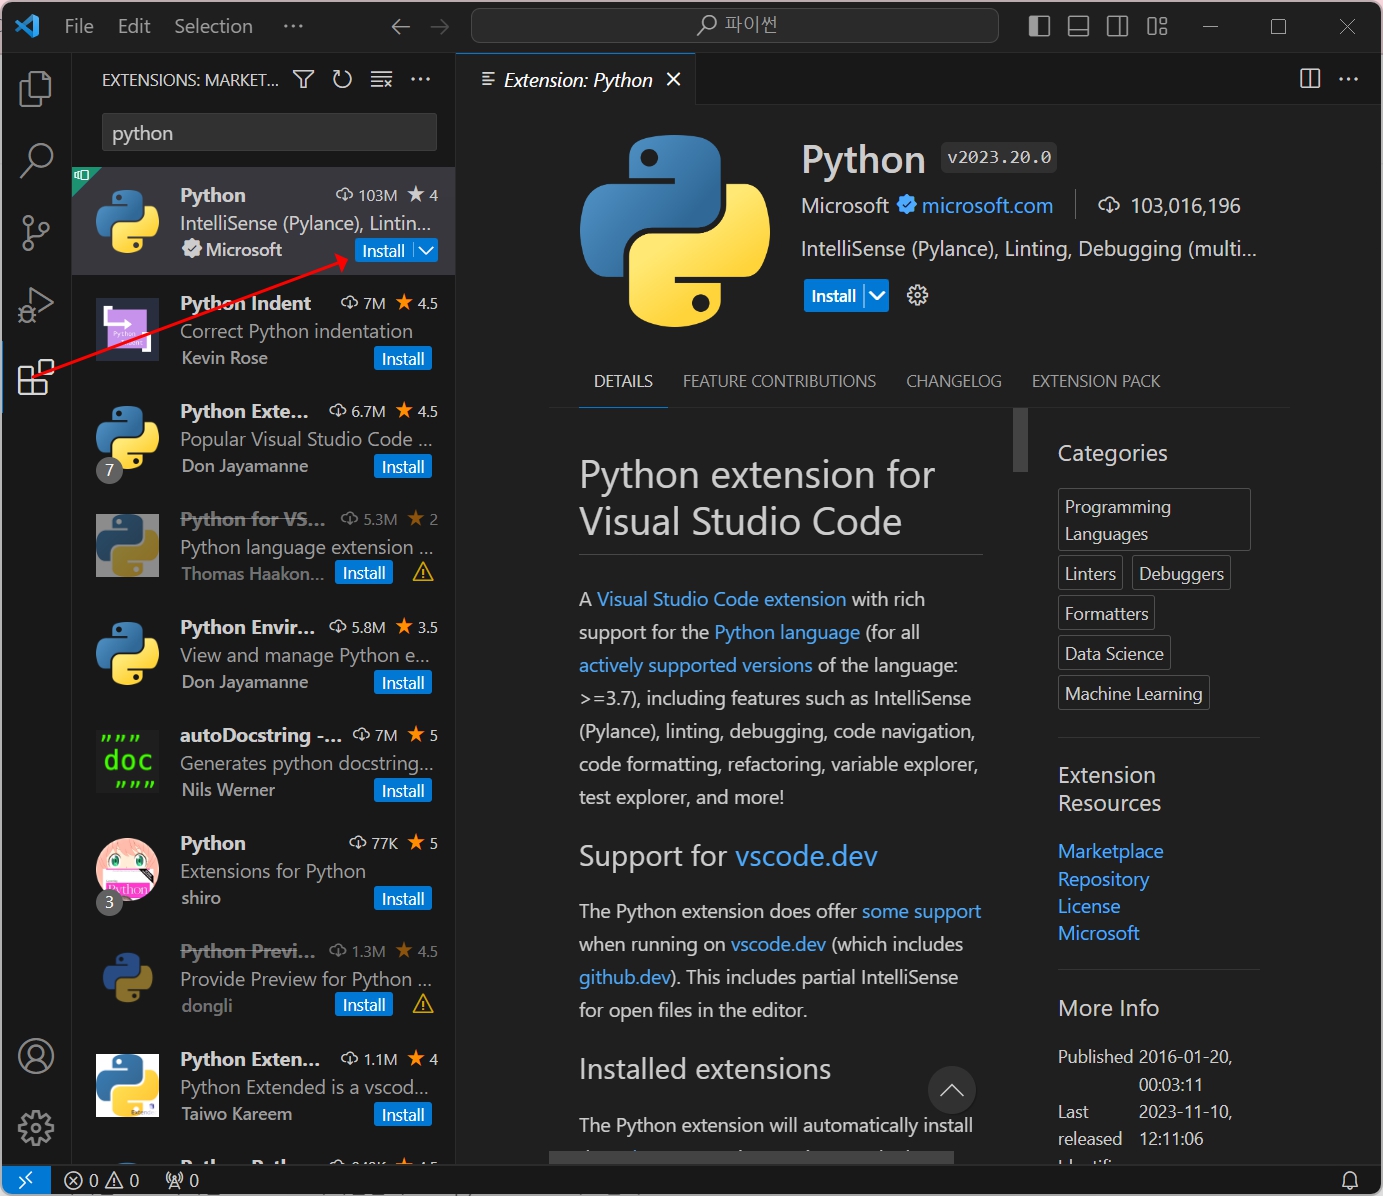Open the Explorer view in activity bar
Viewport: 1383px width, 1196px height.
pos(36,88)
